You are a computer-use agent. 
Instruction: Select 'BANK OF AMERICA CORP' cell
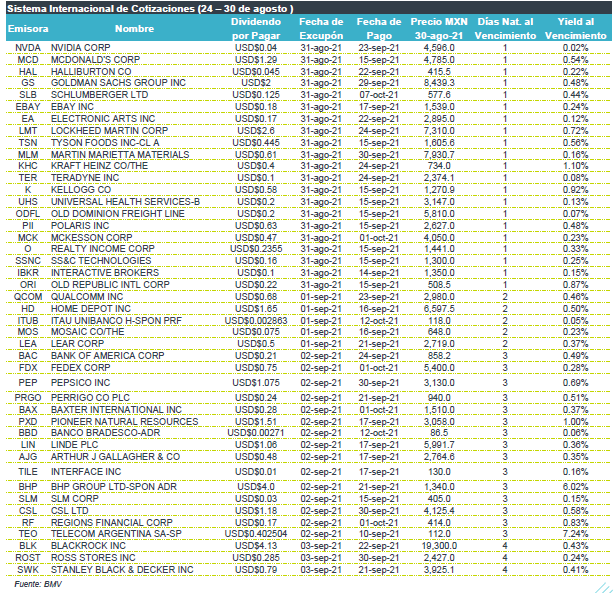click(108, 356)
